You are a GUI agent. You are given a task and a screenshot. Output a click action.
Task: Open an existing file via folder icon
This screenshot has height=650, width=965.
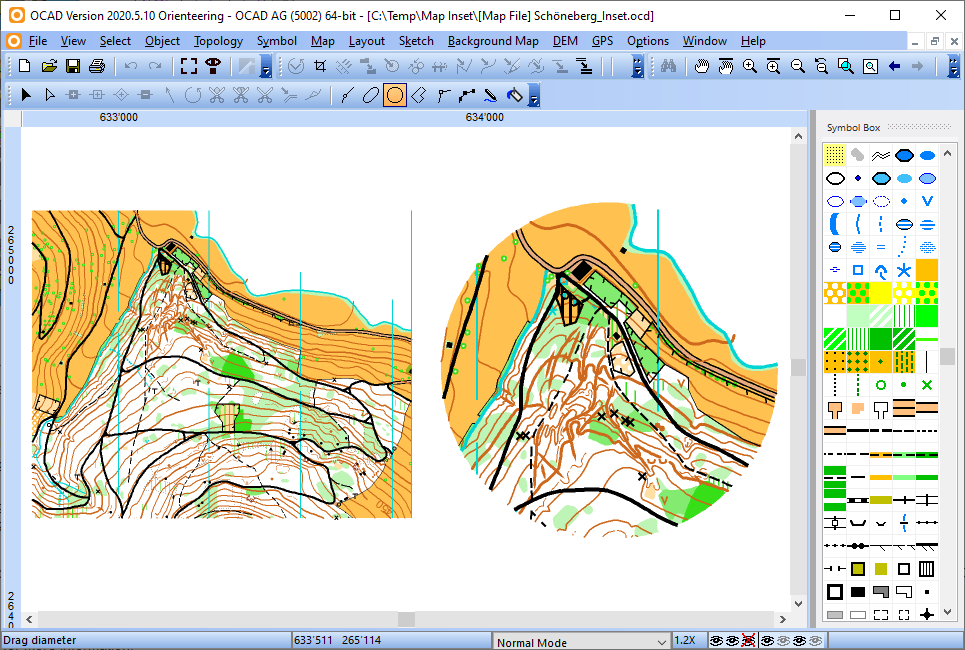tap(49, 66)
